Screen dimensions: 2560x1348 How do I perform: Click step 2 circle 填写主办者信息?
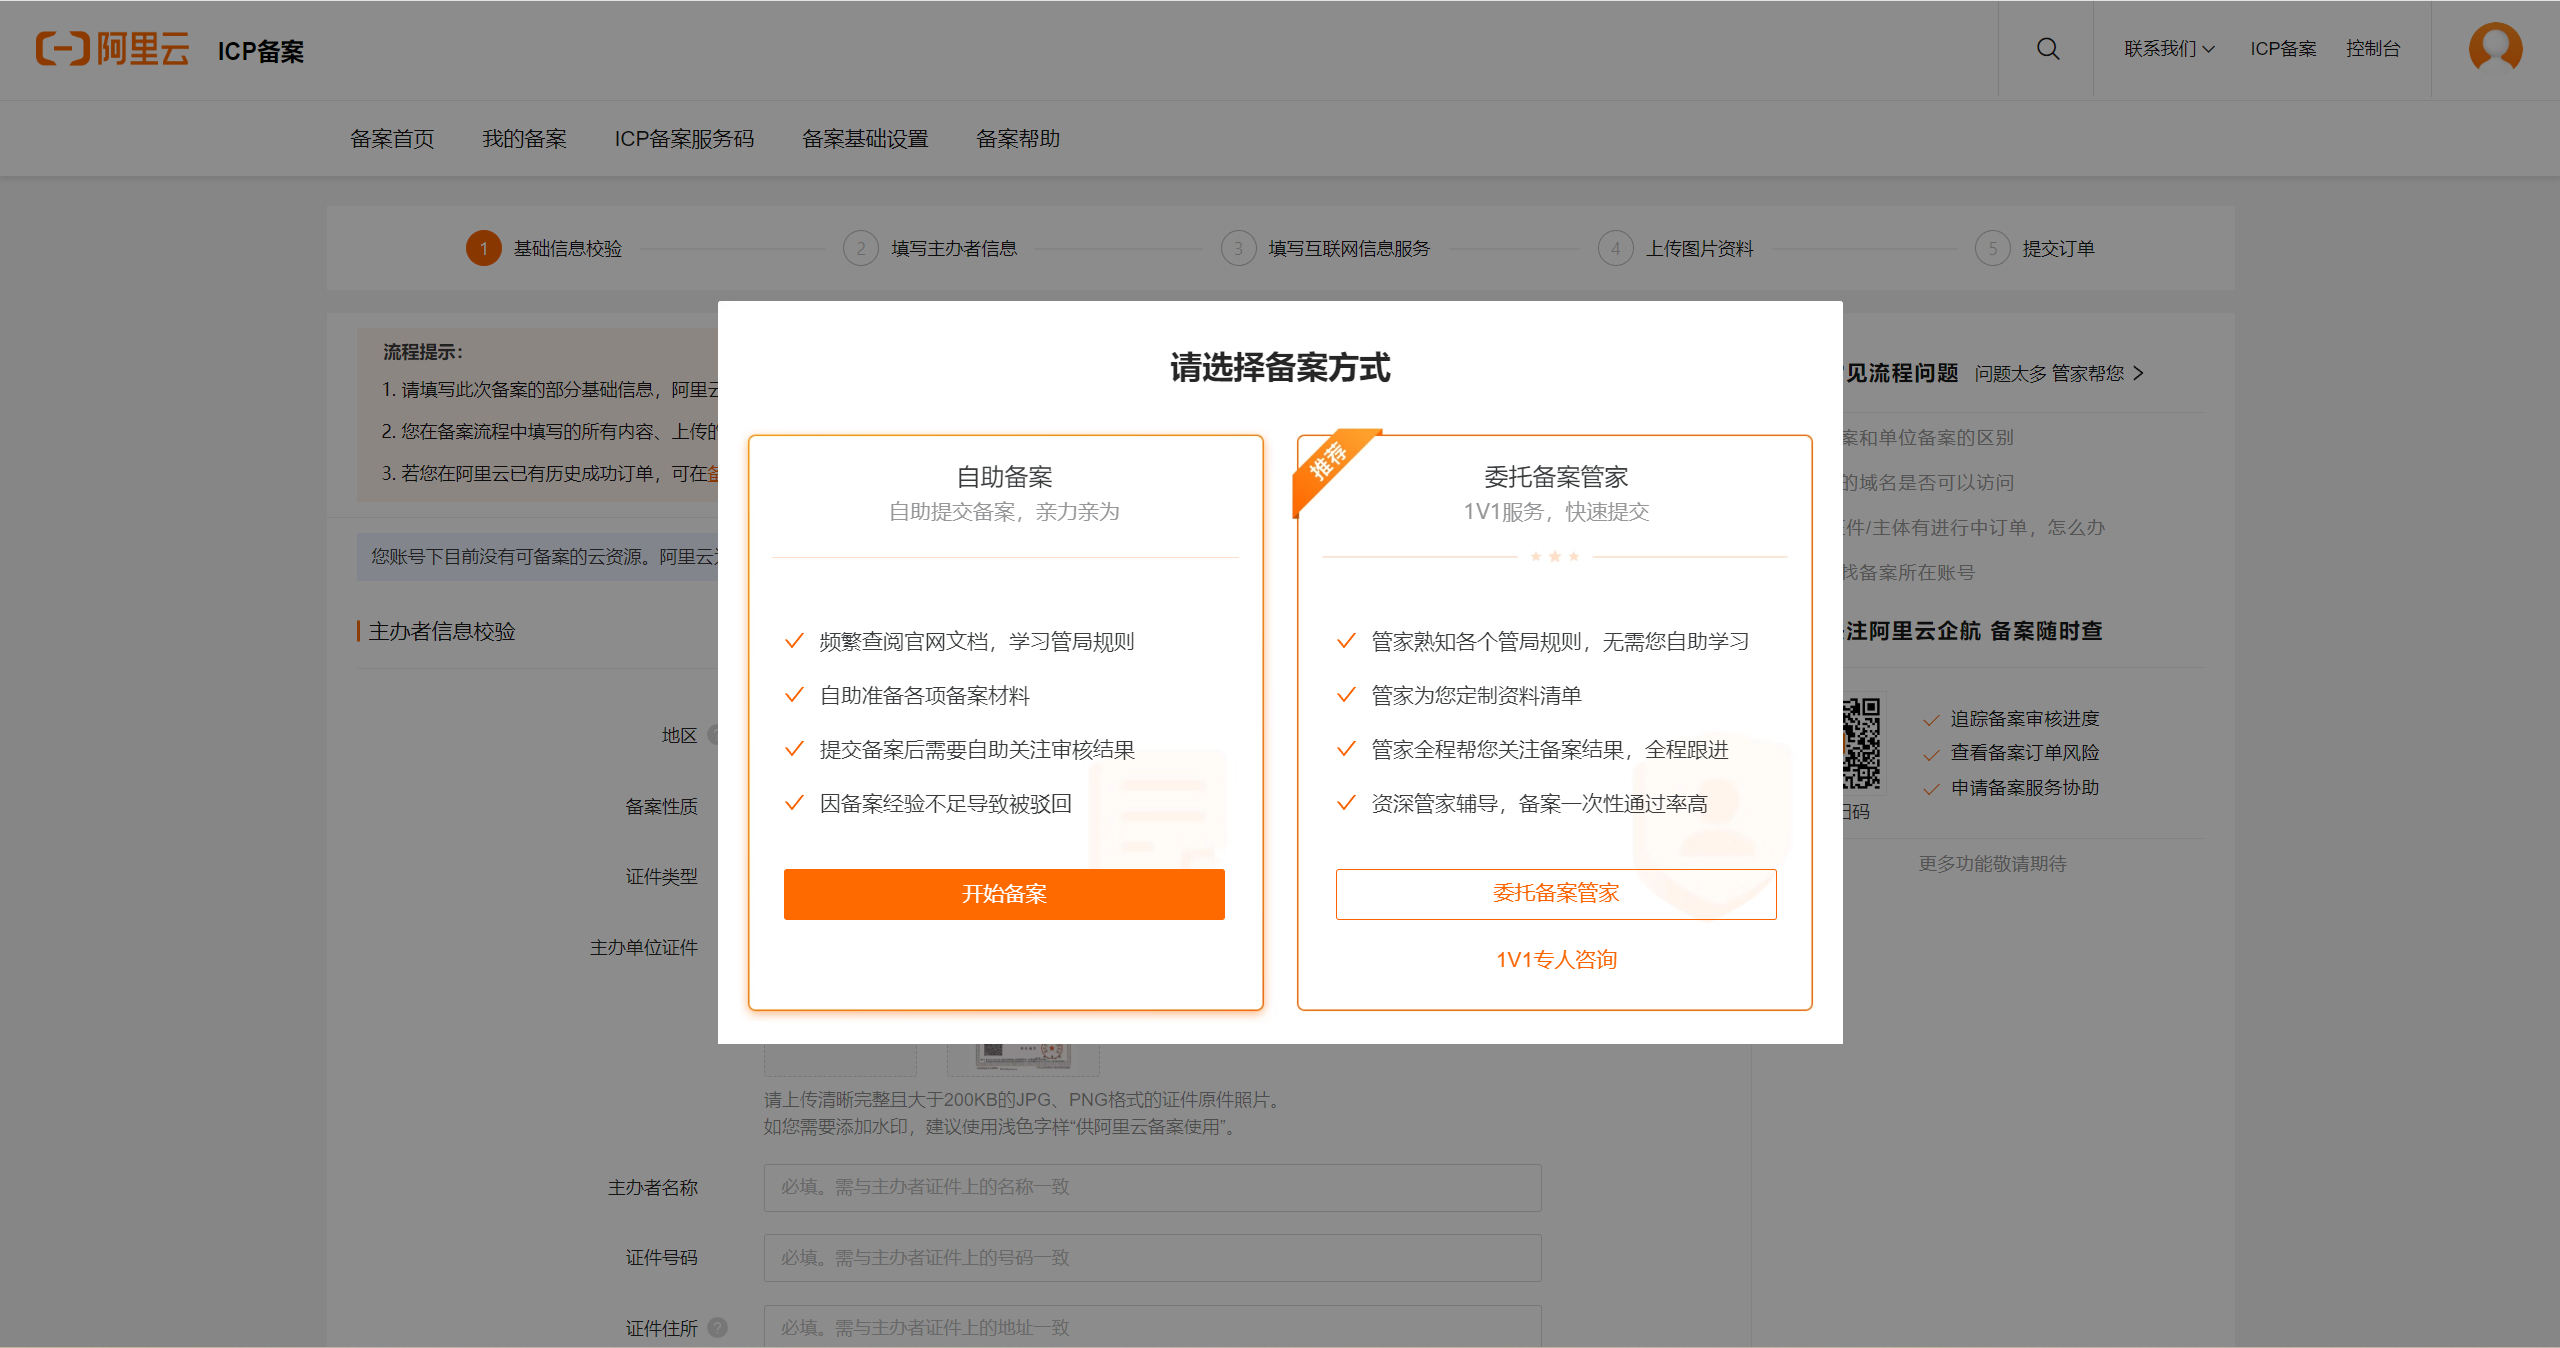pyautogui.click(x=860, y=248)
